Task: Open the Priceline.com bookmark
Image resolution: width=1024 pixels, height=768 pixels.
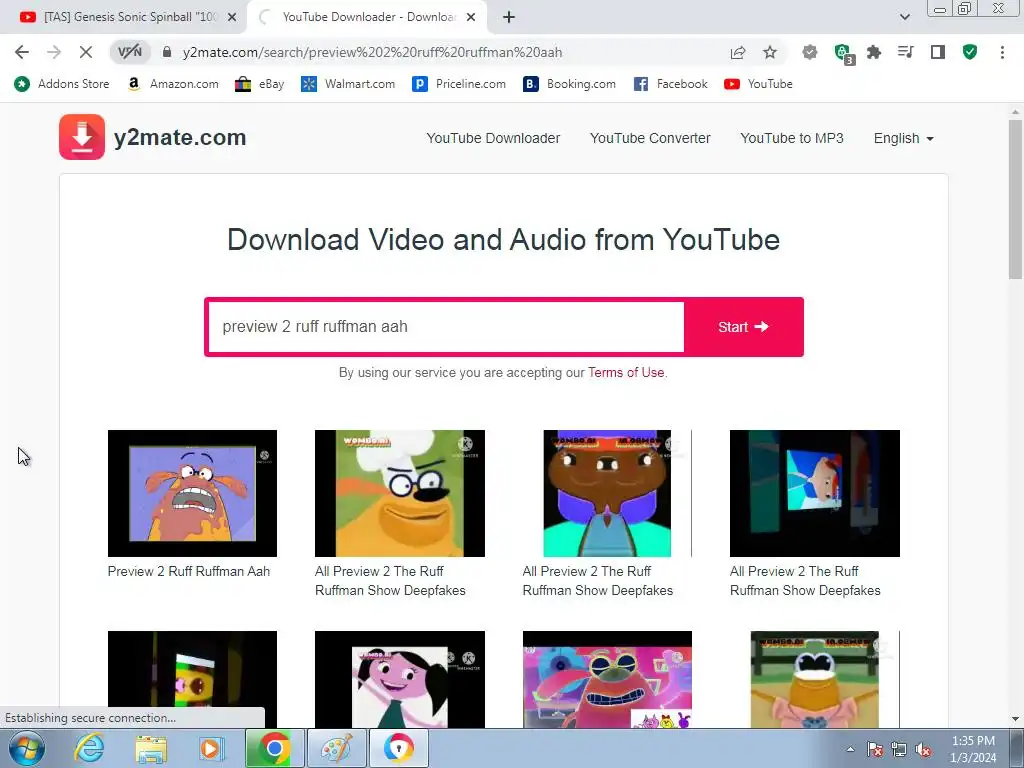Action: [x=459, y=84]
